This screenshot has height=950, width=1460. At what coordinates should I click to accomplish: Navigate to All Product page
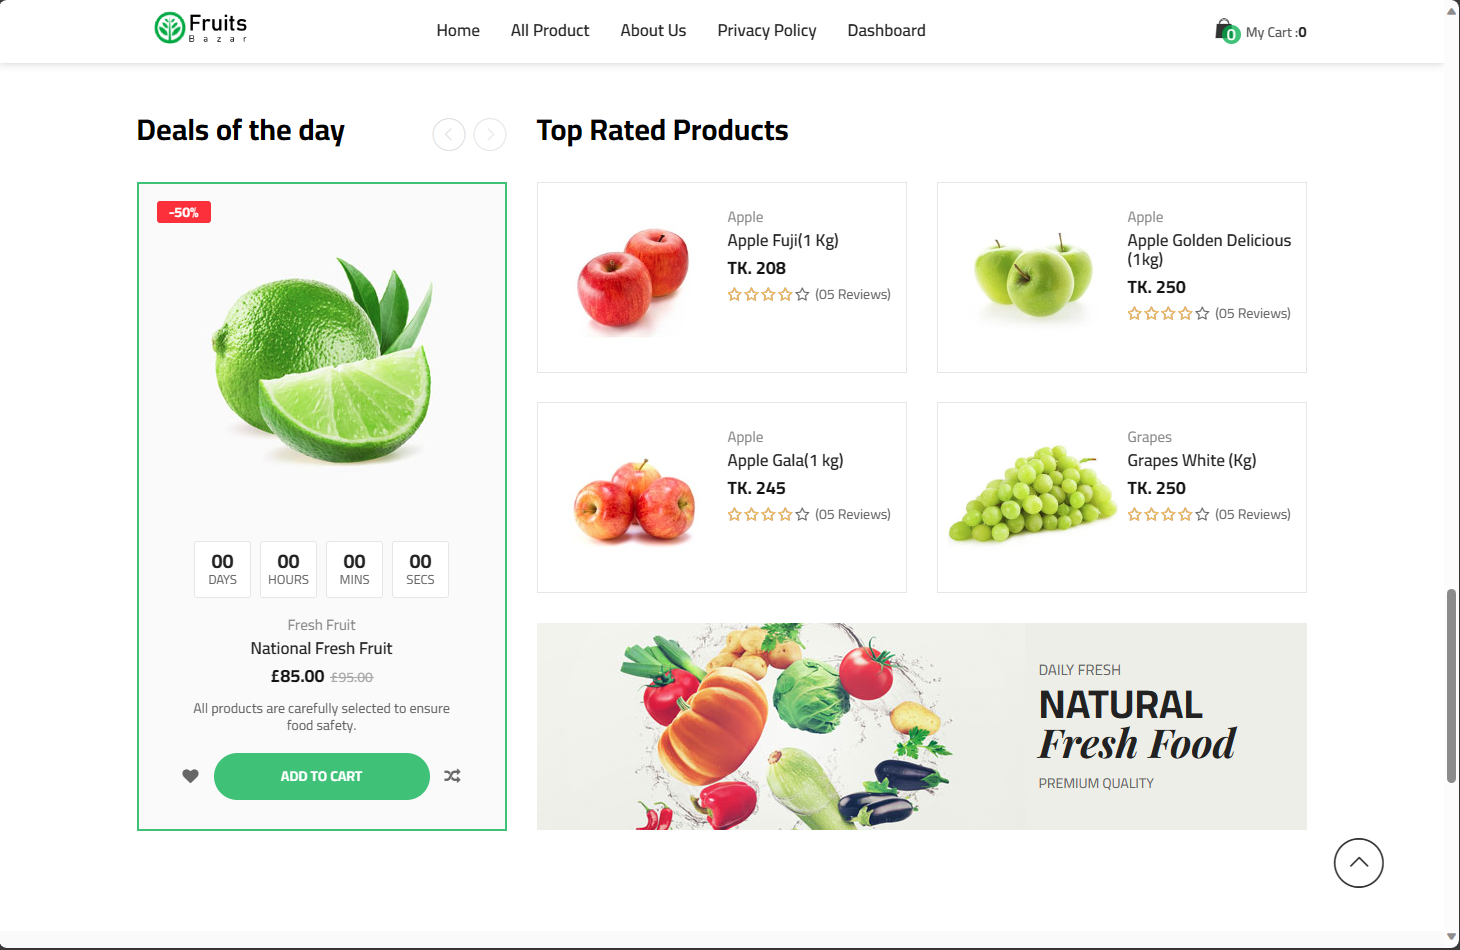[550, 31]
